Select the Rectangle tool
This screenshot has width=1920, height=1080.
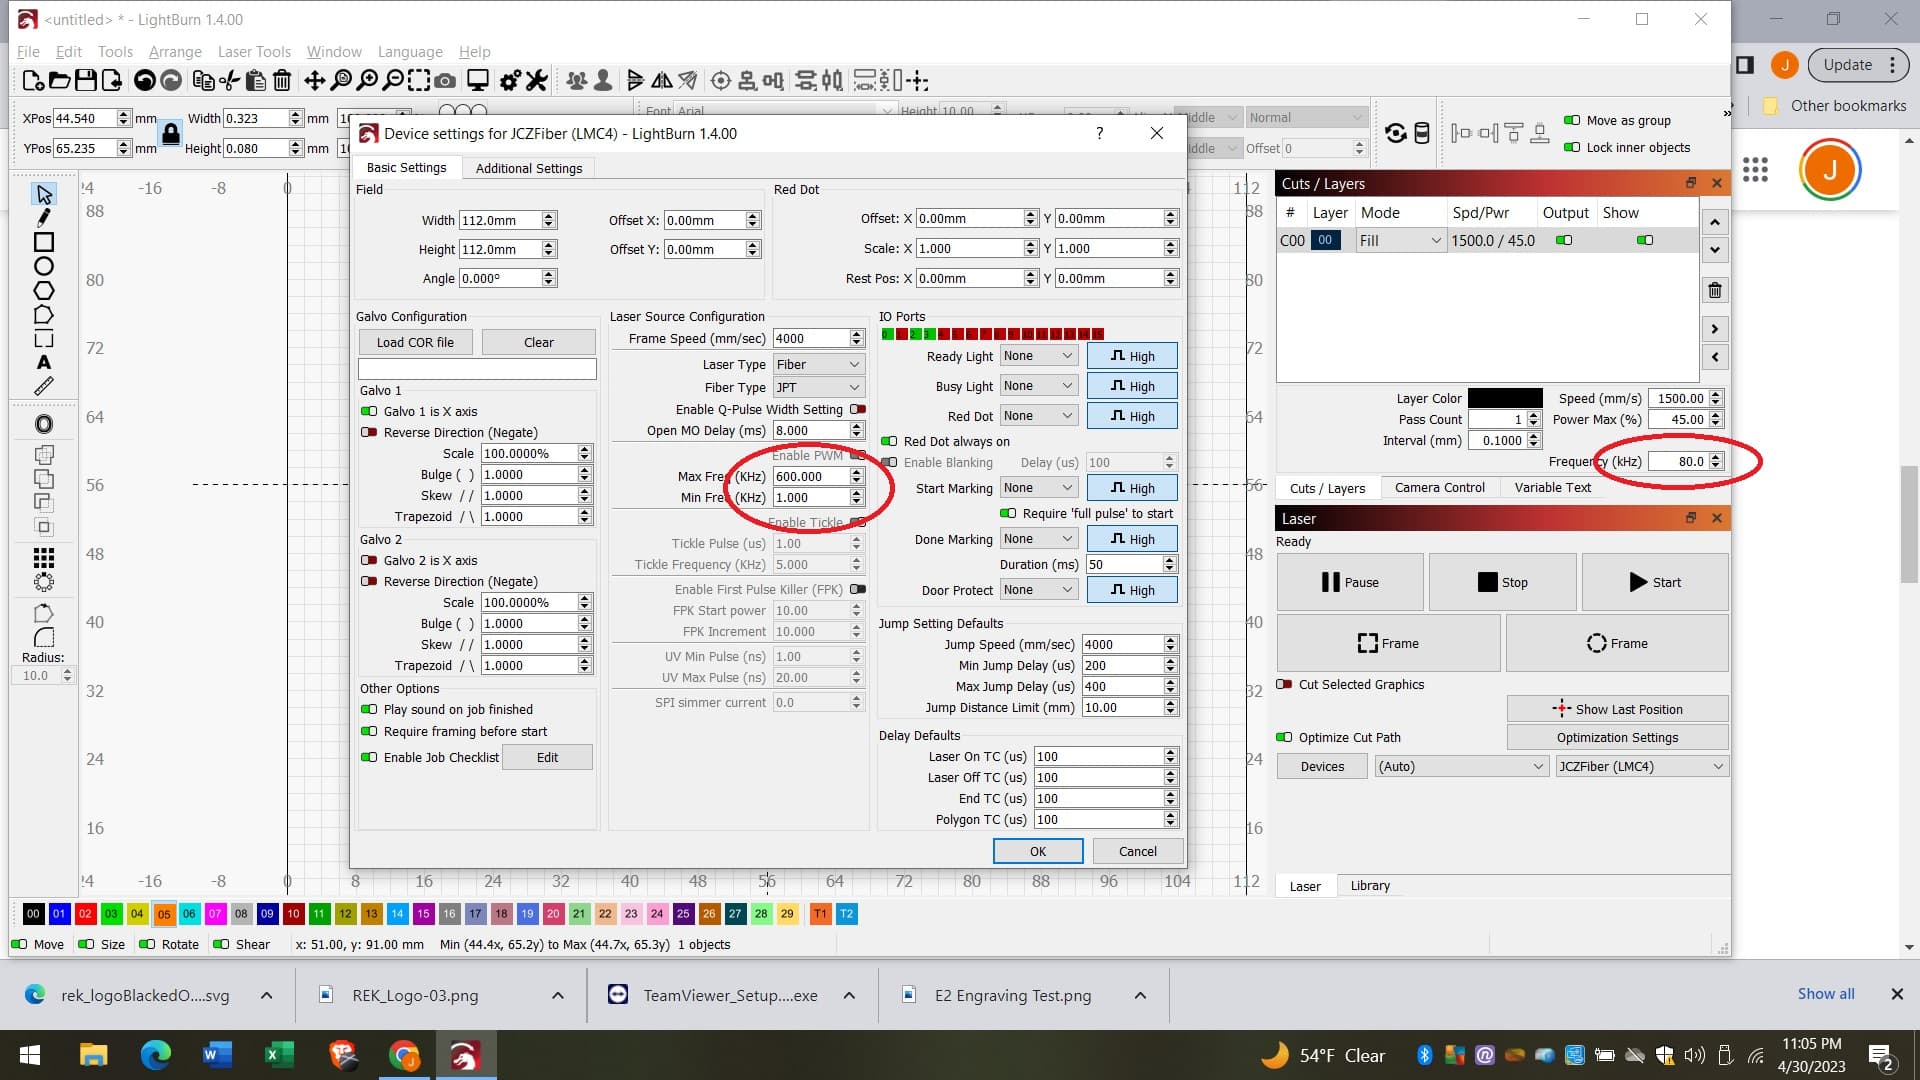(x=43, y=242)
